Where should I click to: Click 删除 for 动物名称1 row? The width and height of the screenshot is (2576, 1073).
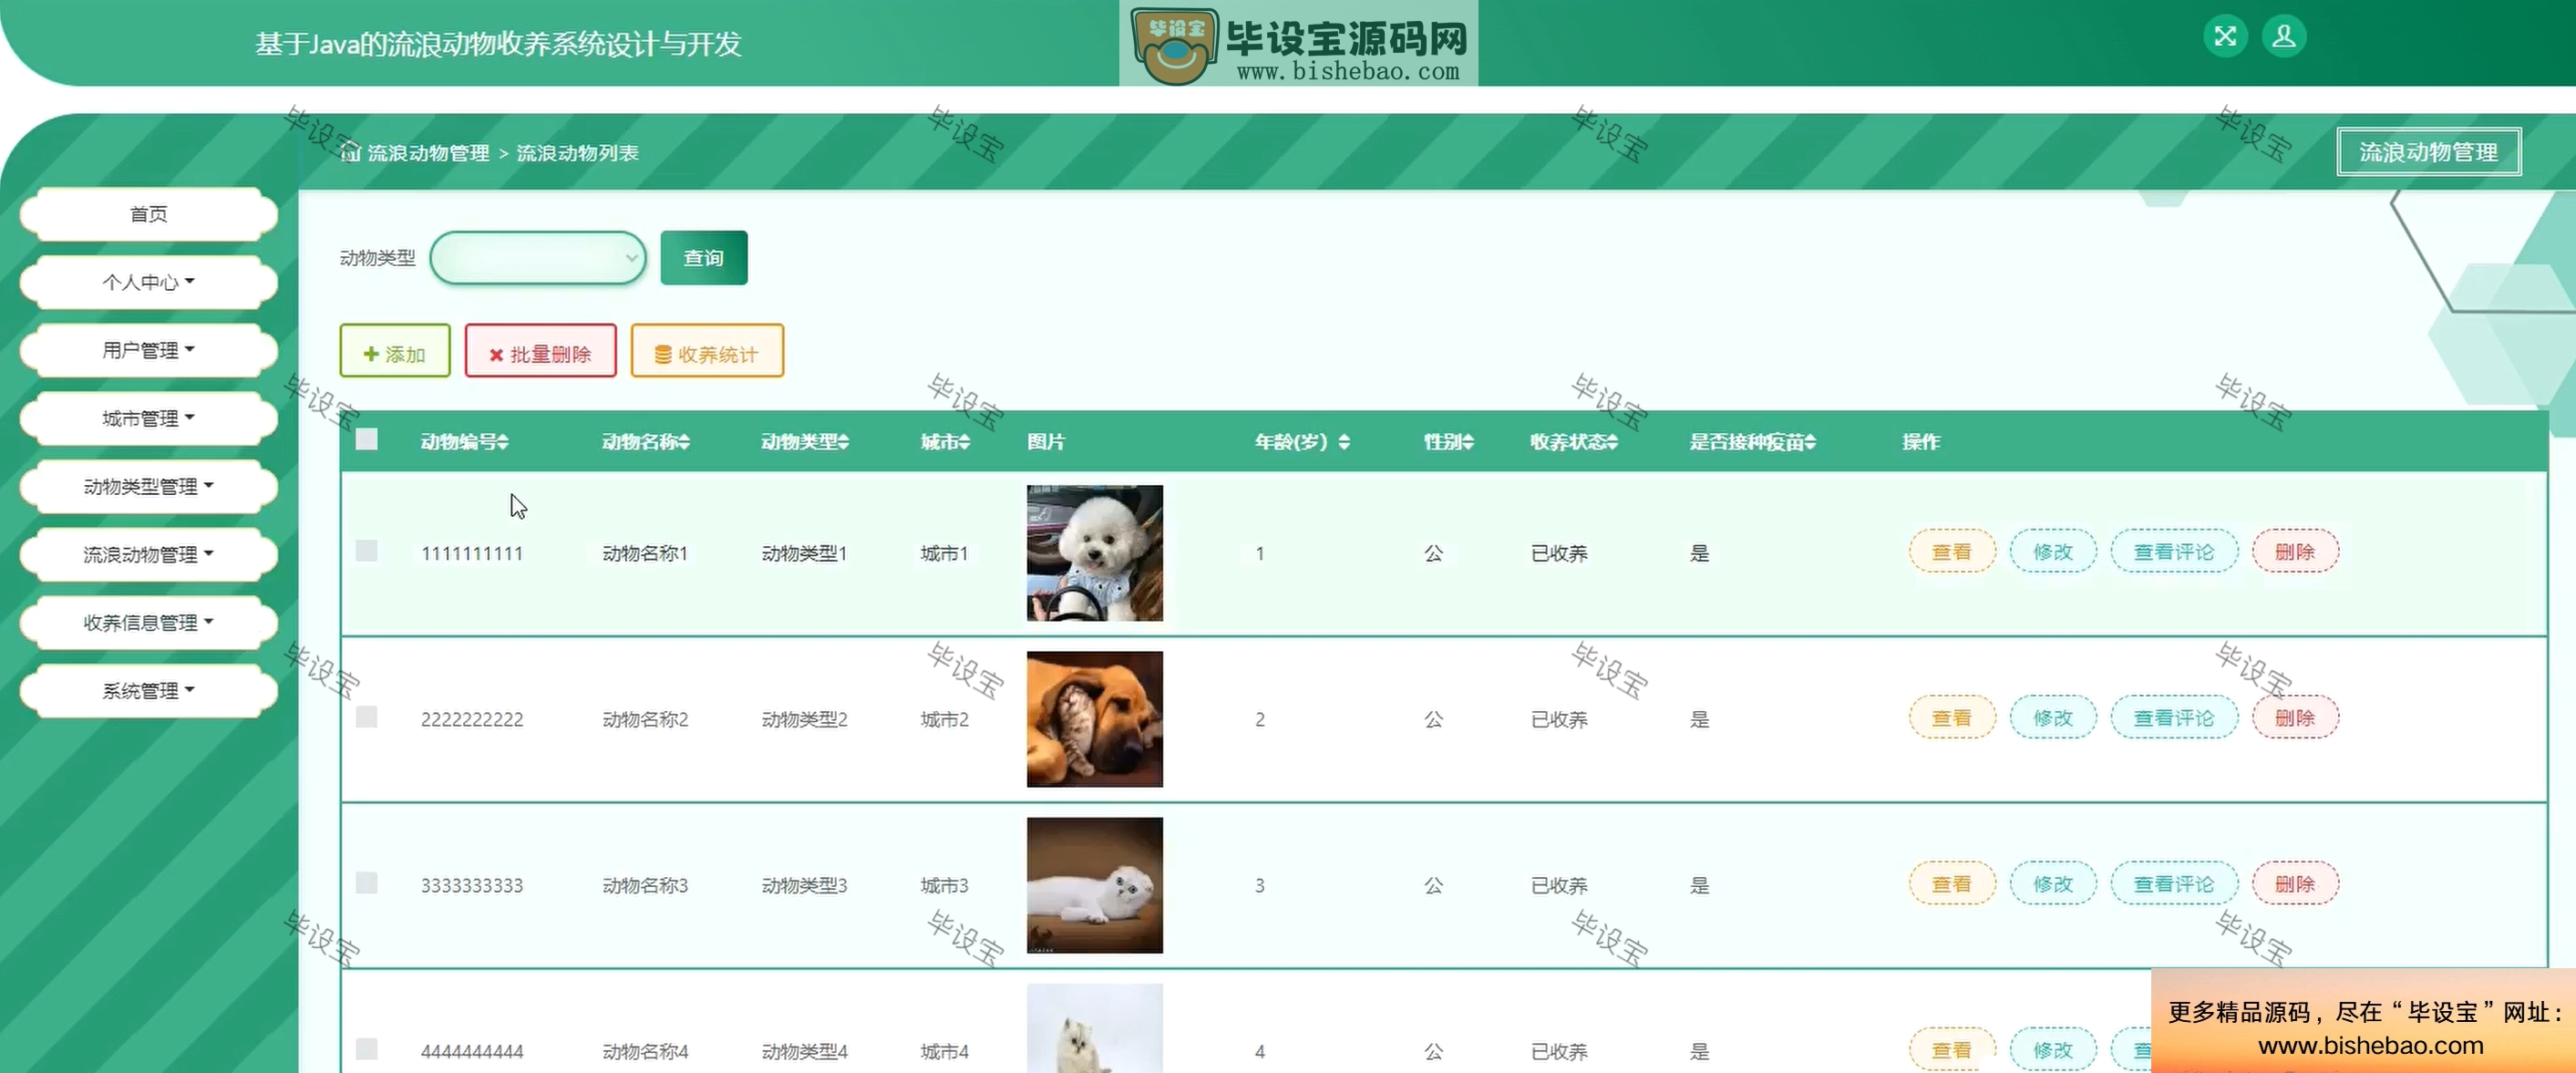(2295, 551)
